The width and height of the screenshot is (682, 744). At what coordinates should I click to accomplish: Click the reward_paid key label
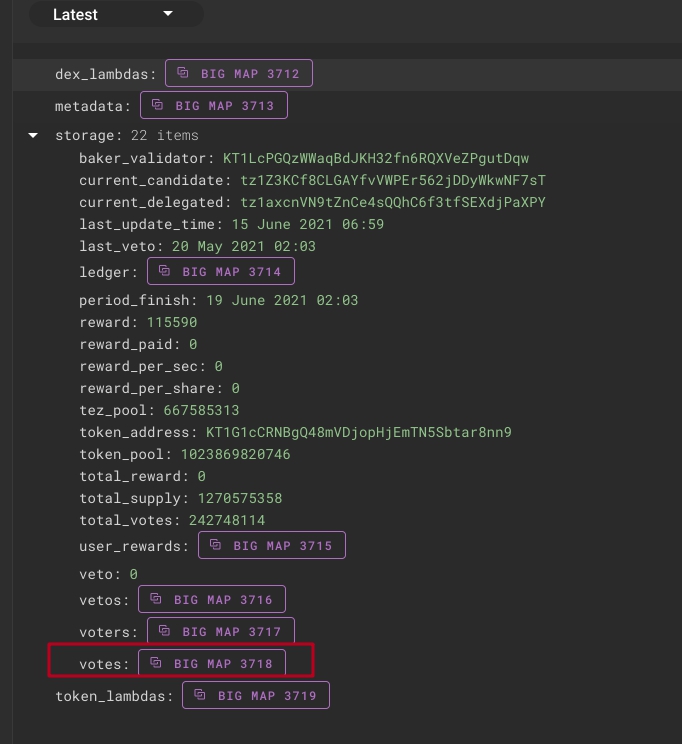[130, 344]
